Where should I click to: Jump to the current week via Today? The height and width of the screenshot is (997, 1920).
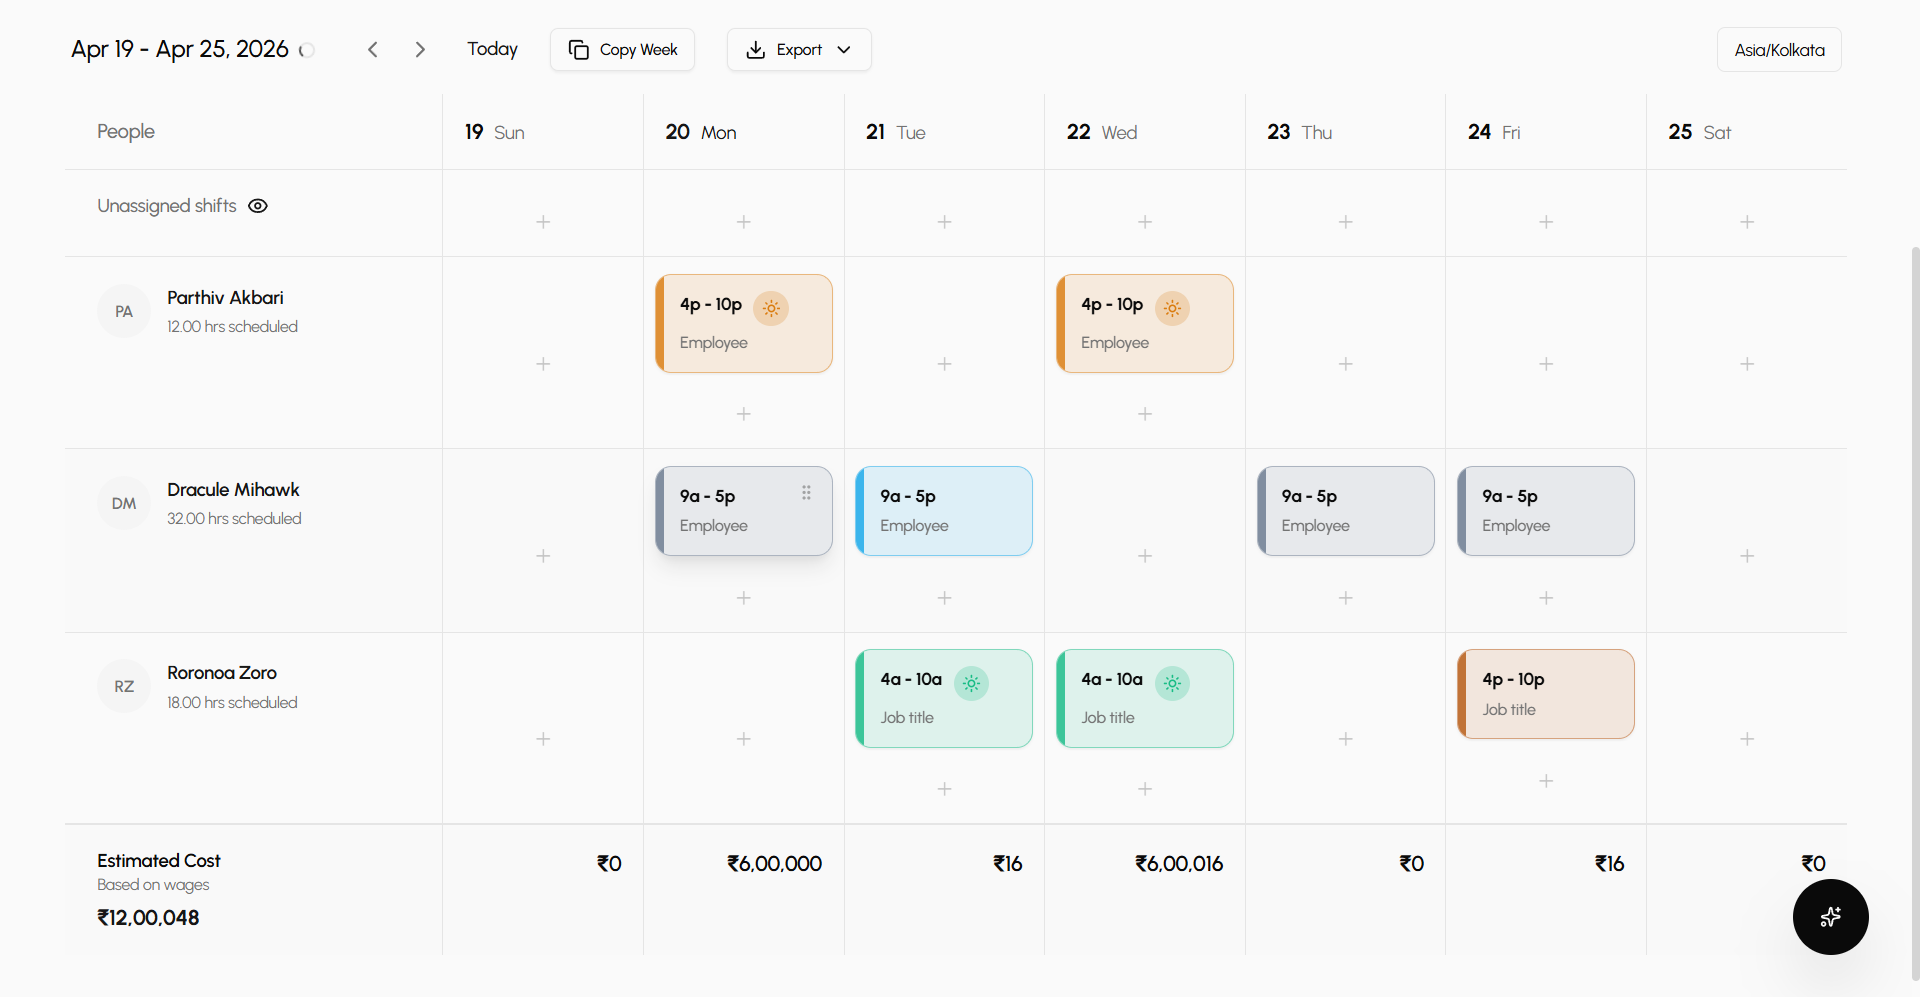tap(492, 48)
